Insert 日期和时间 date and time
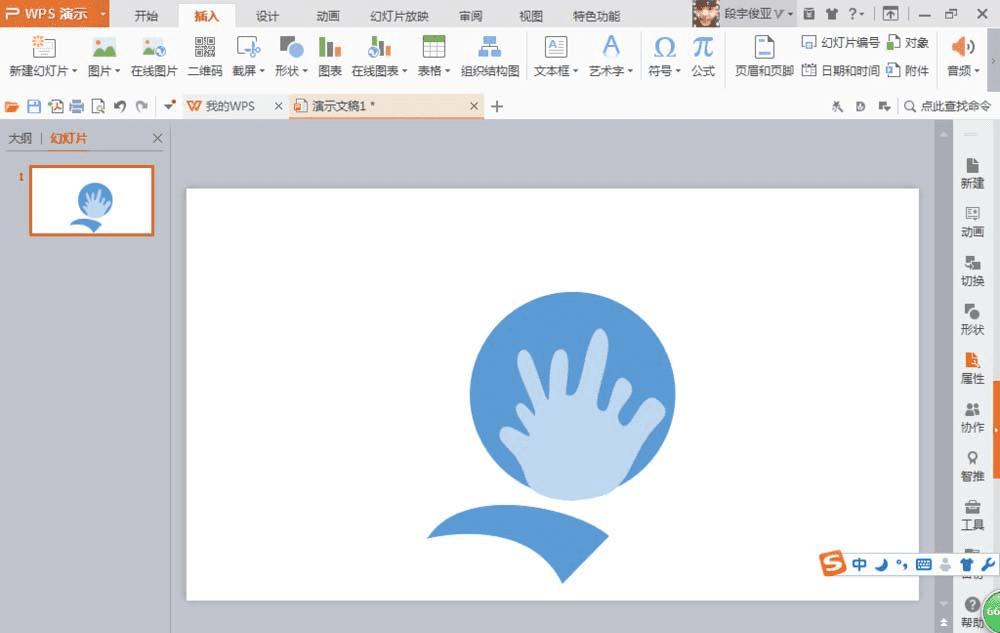The image size is (1000, 633). (x=841, y=70)
